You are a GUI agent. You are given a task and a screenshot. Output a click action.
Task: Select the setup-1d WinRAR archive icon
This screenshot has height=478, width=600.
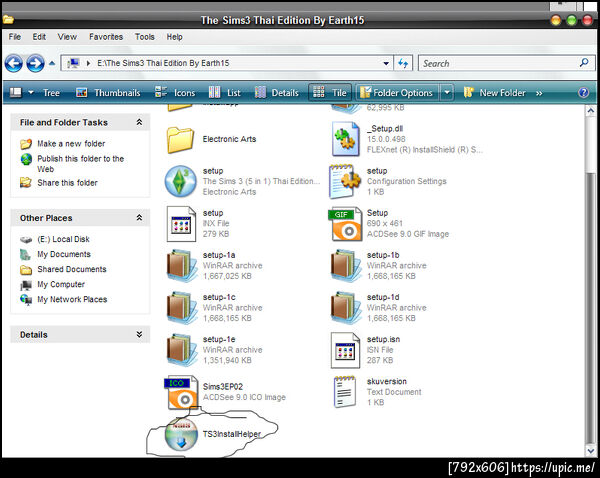[345, 308]
